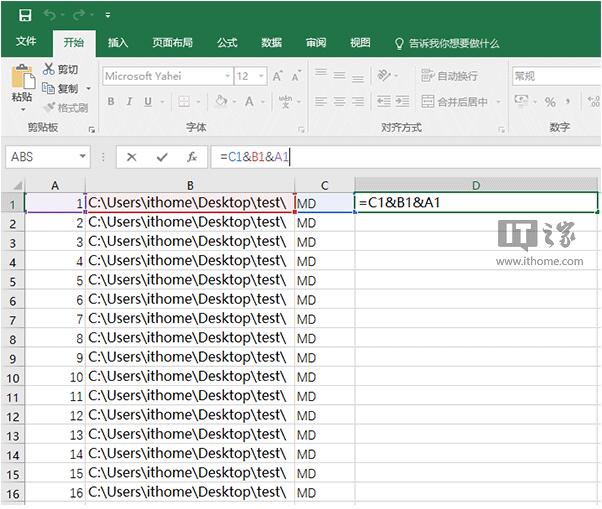602x509 pixels.
Task: Toggle Bold formatting
Action: pyautogui.click(x=111, y=101)
